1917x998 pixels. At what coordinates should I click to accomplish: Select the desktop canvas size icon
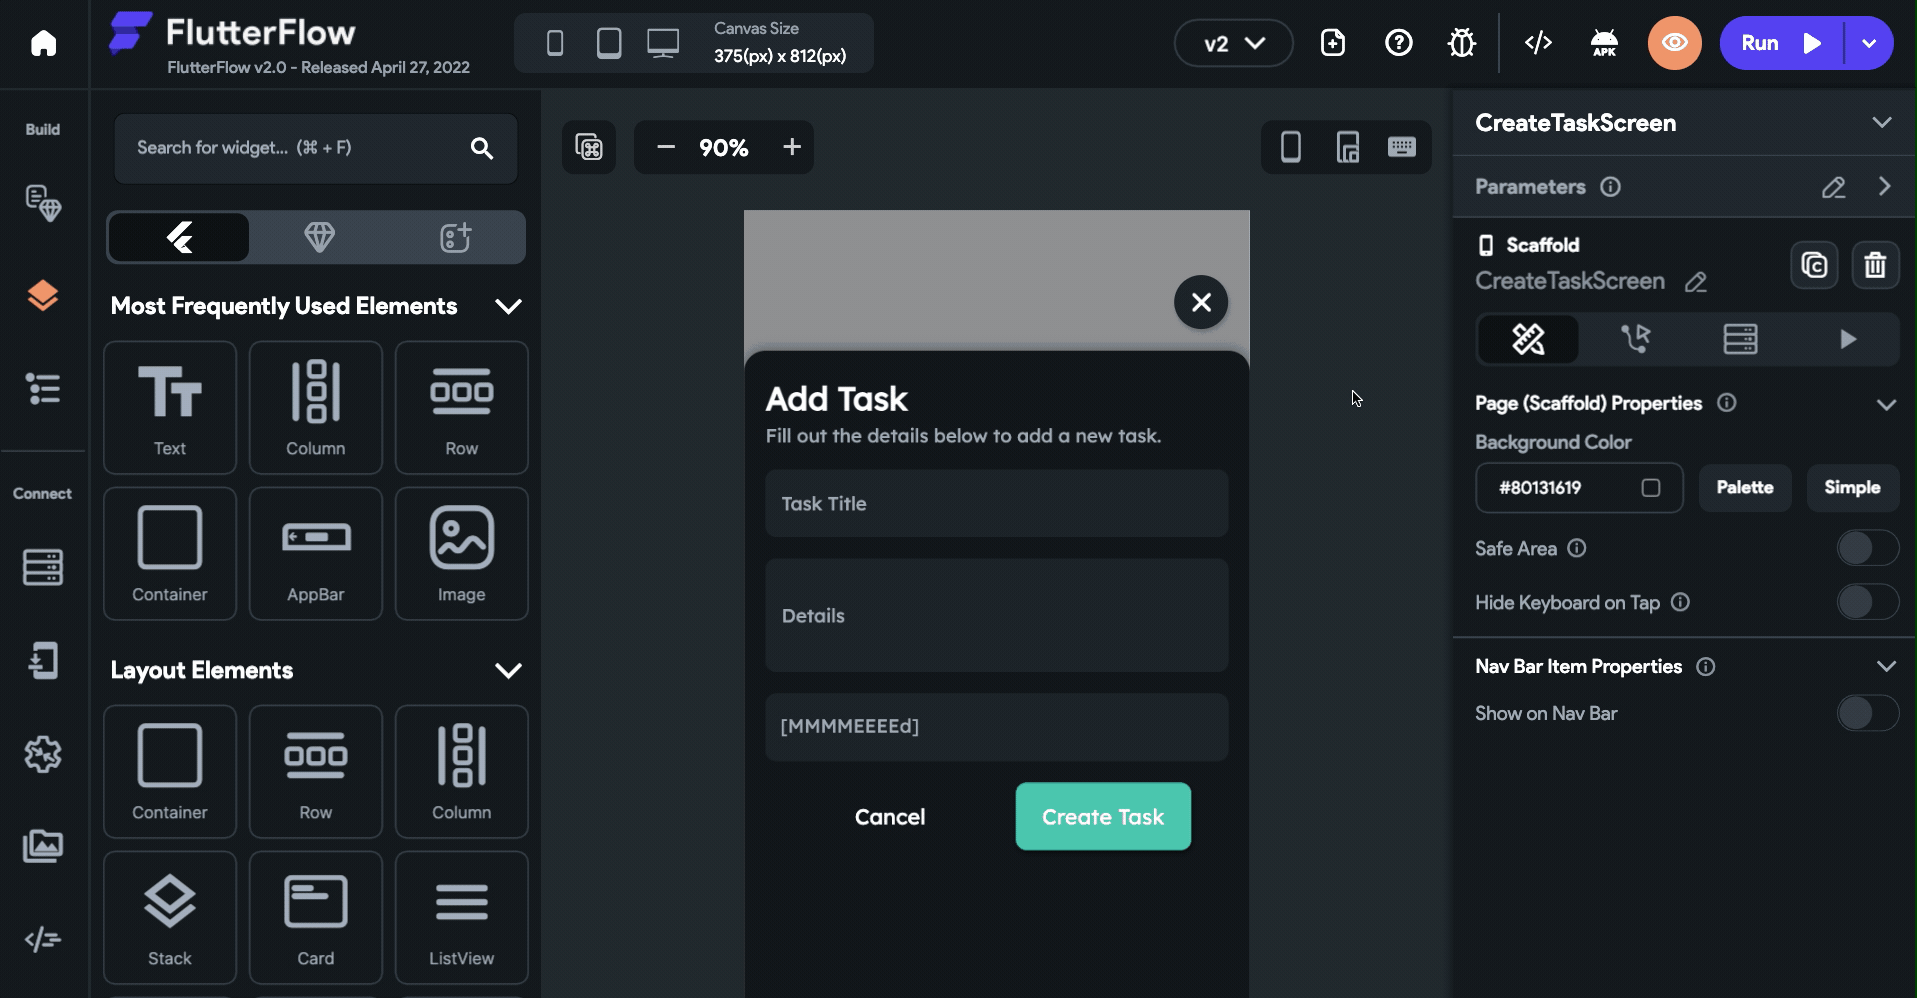[663, 43]
